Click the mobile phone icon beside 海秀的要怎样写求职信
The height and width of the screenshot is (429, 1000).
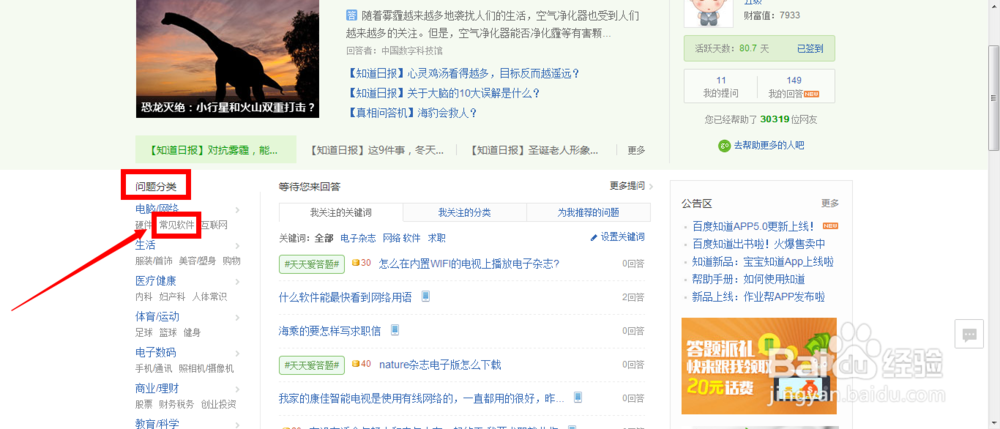coord(395,330)
